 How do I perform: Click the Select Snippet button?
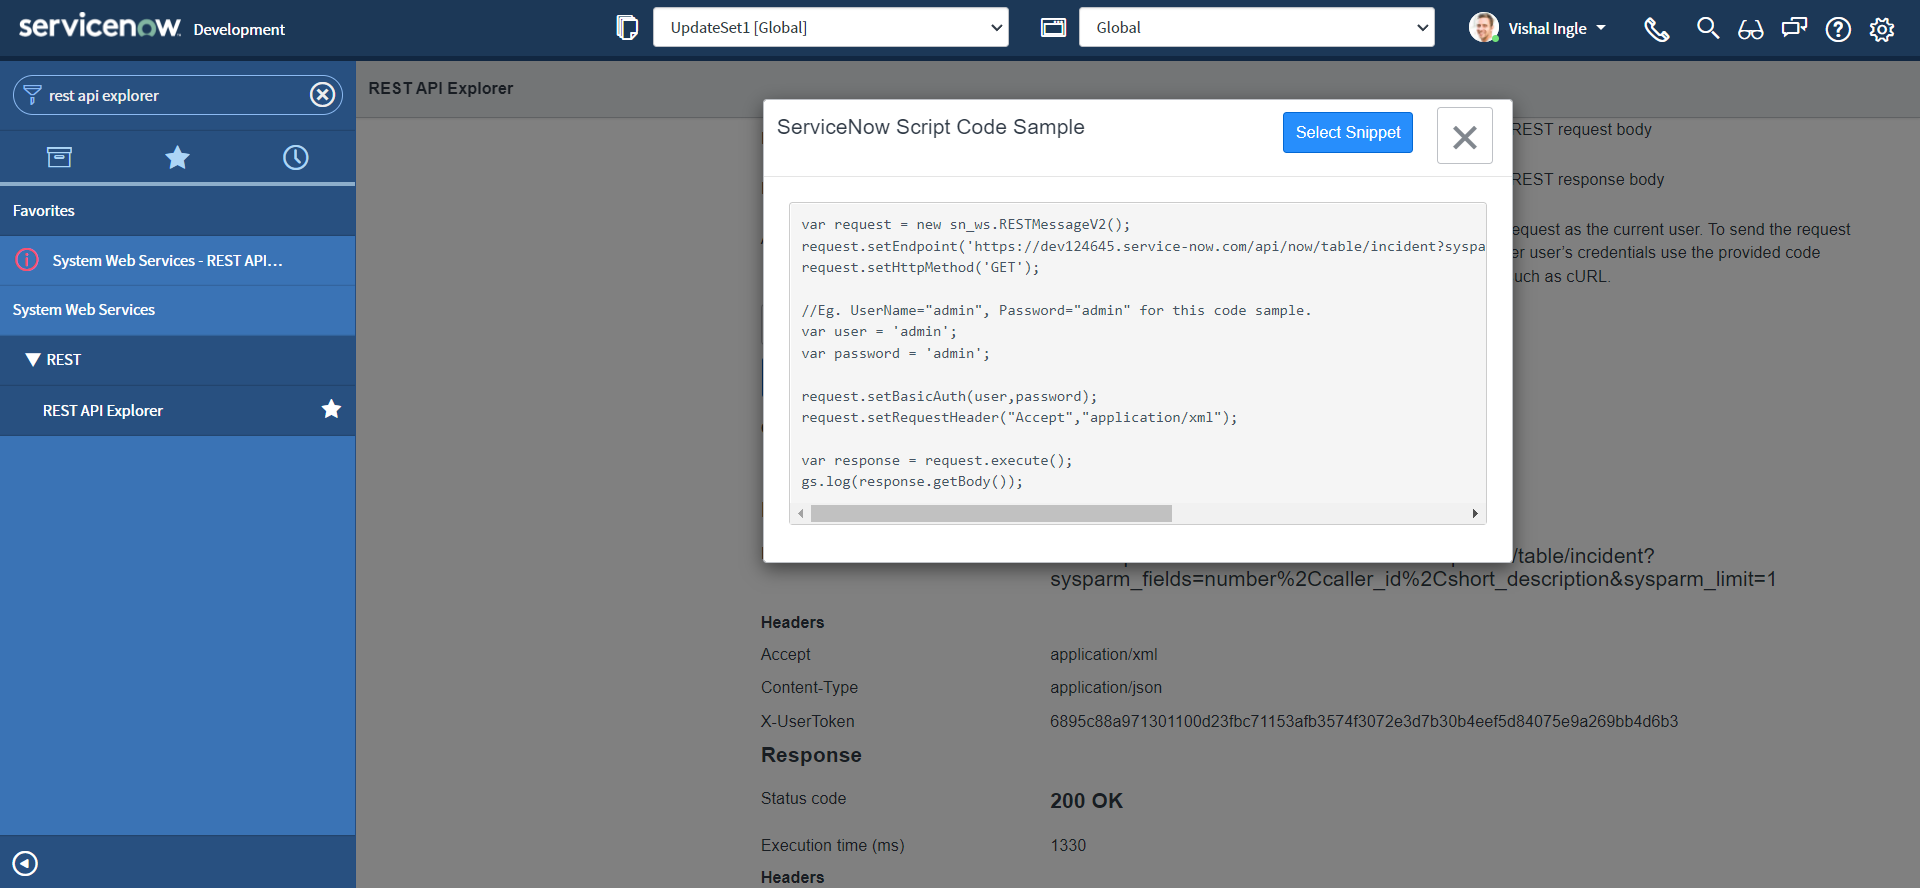1347,132
